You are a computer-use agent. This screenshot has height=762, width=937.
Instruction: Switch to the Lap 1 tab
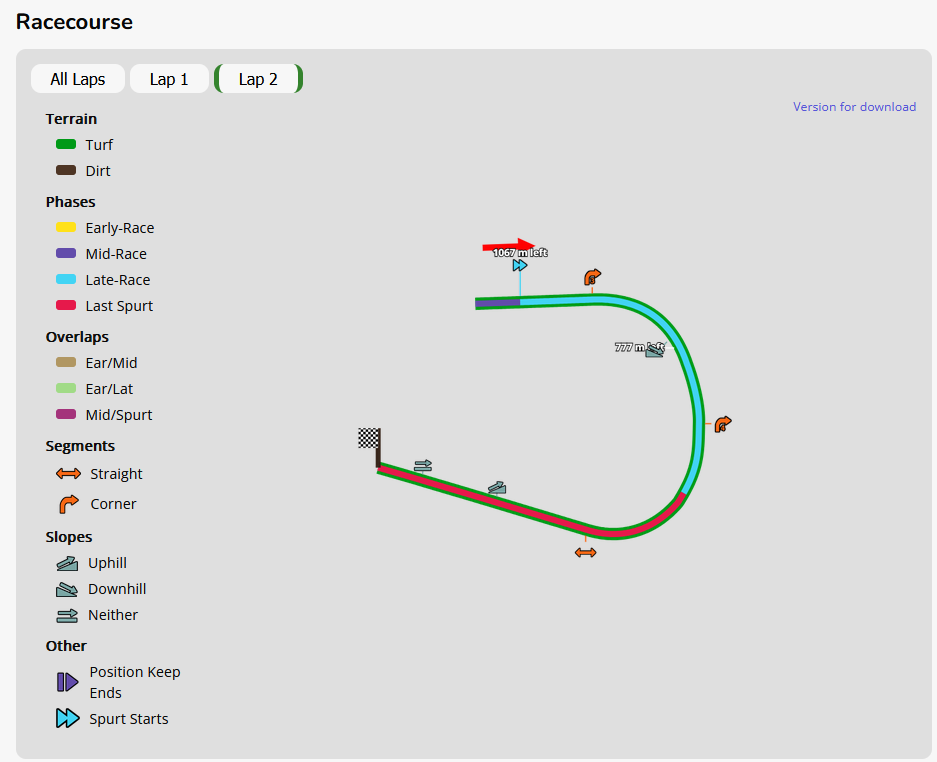(169, 79)
